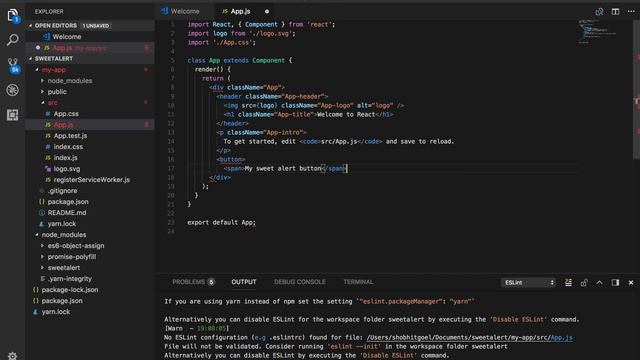Close the bottom panel
Image resolution: width=640 pixels, height=360 pixels.
coord(631,282)
